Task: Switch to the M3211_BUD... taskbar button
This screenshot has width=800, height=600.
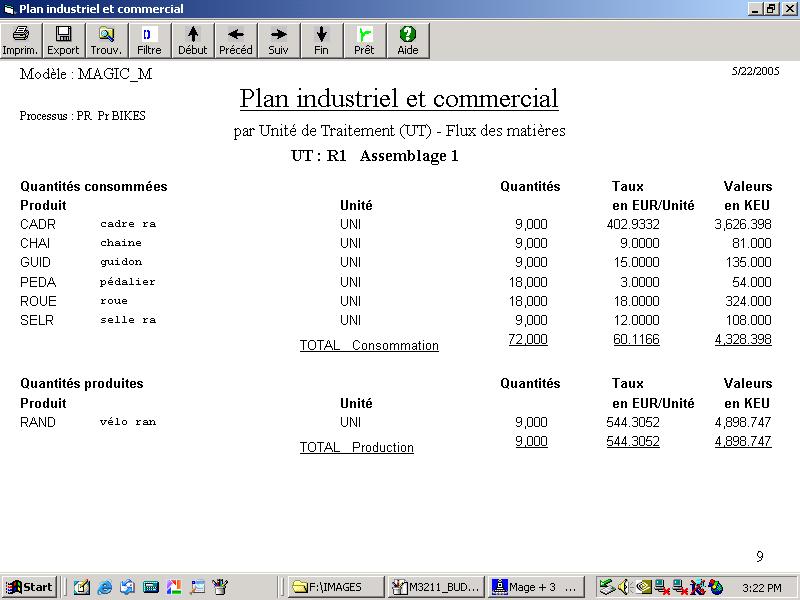Action: (x=435, y=587)
